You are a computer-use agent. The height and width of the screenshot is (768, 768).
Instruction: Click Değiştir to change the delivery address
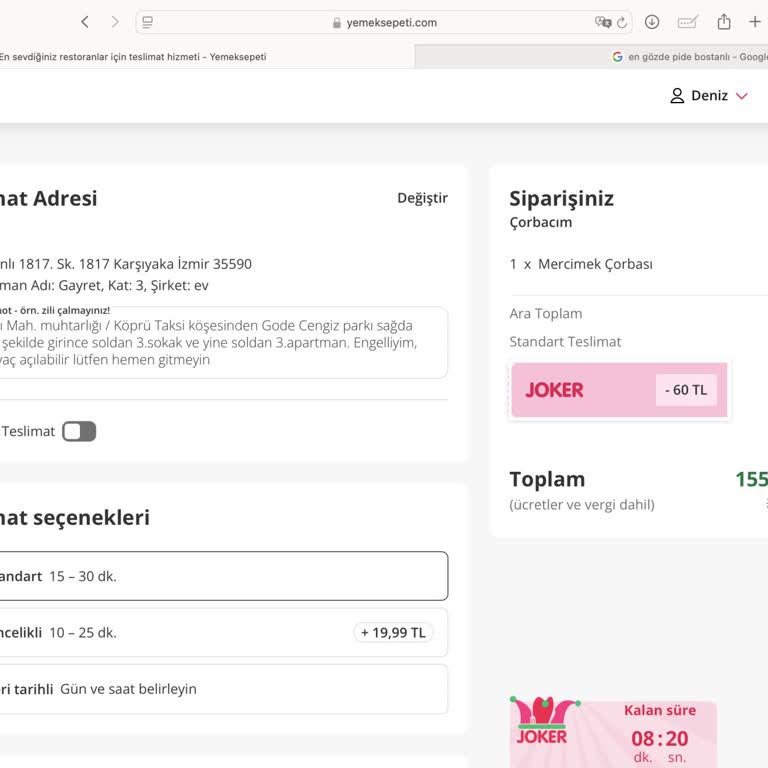[x=422, y=198]
